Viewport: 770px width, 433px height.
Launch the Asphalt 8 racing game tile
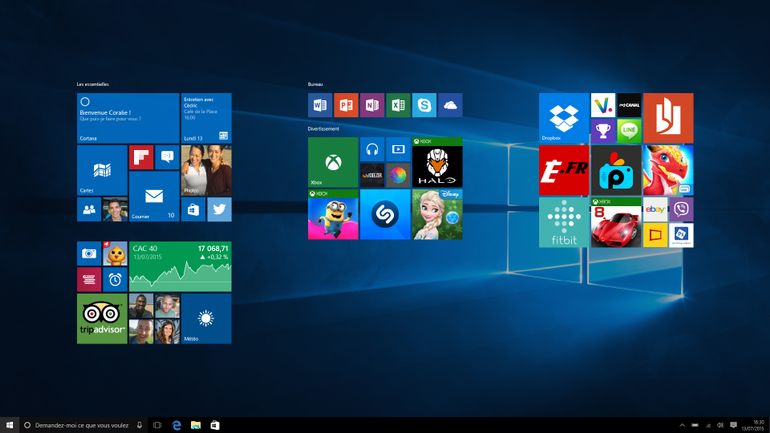click(x=616, y=222)
